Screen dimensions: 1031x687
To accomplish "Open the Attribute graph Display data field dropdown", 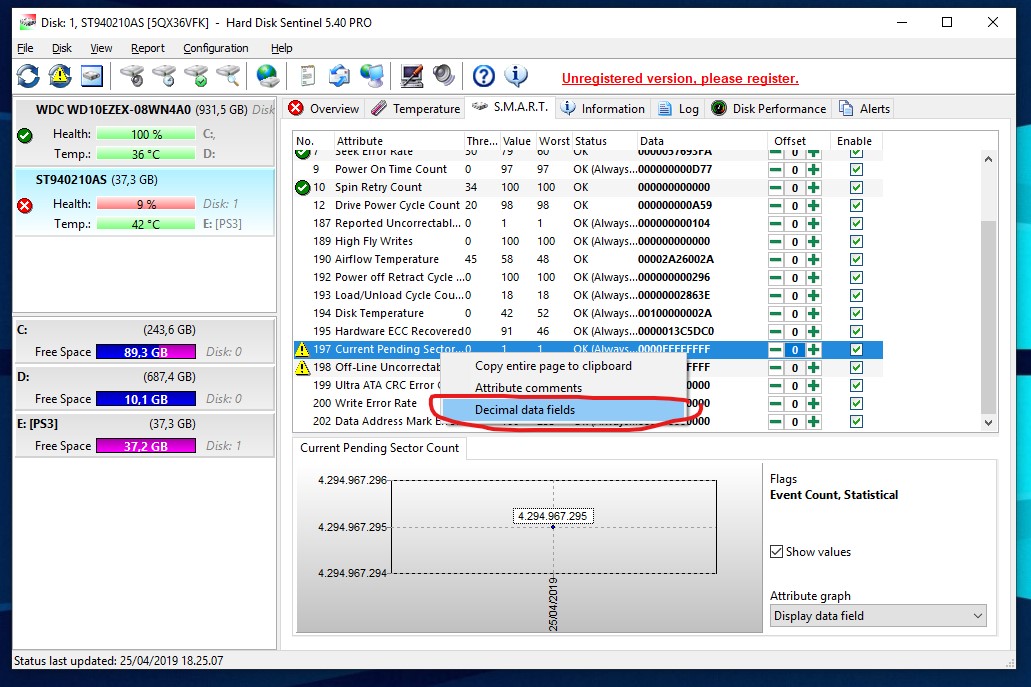I will 878,616.
